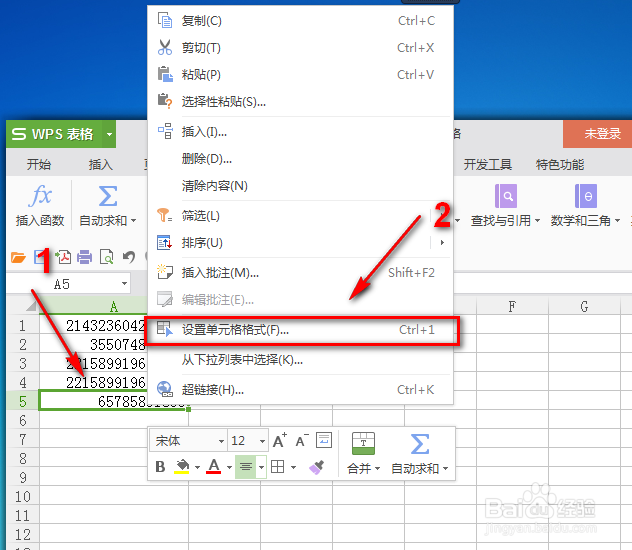Select column G header
Image resolution: width=632 pixels, height=550 pixels.
pos(584,307)
